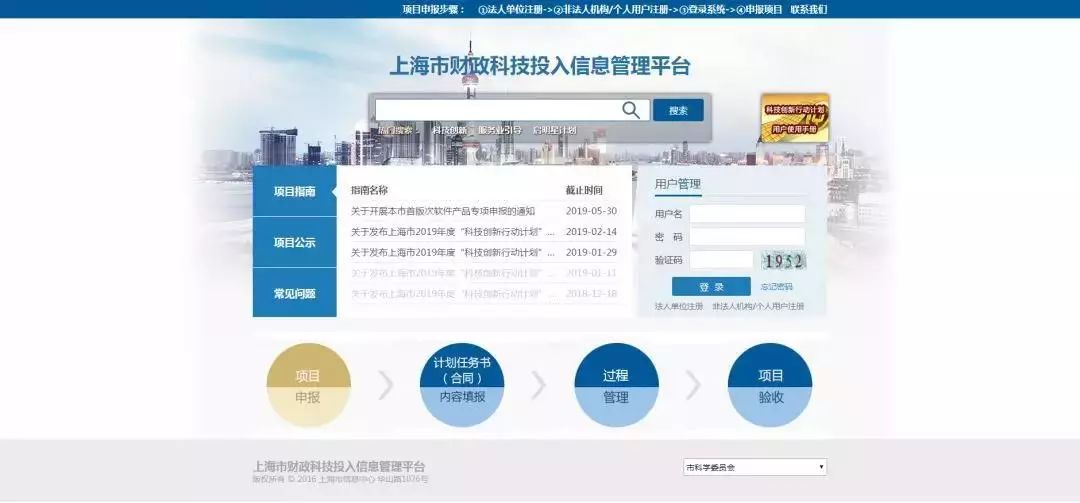Image resolution: width=1080 pixels, height=503 pixels.
Task: Click hot search term 科技创新
Action: pyautogui.click(x=449, y=130)
